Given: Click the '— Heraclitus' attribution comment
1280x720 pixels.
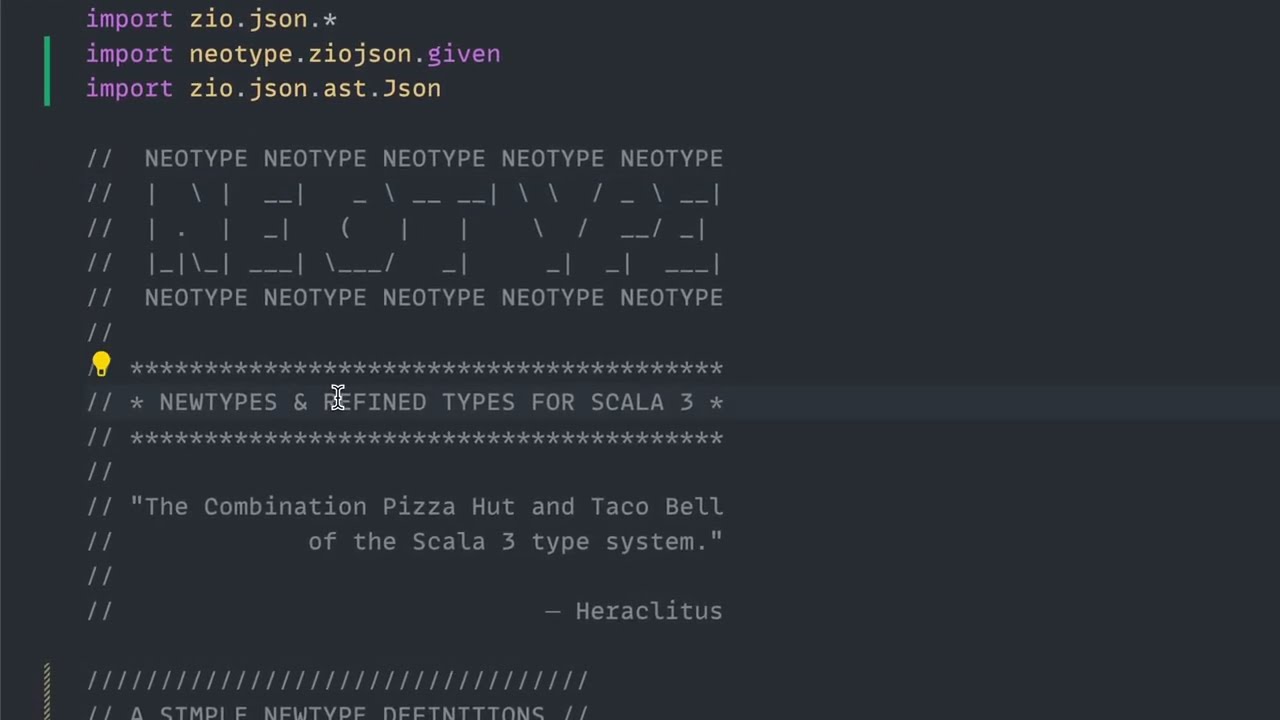Looking at the screenshot, I should point(634,611).
